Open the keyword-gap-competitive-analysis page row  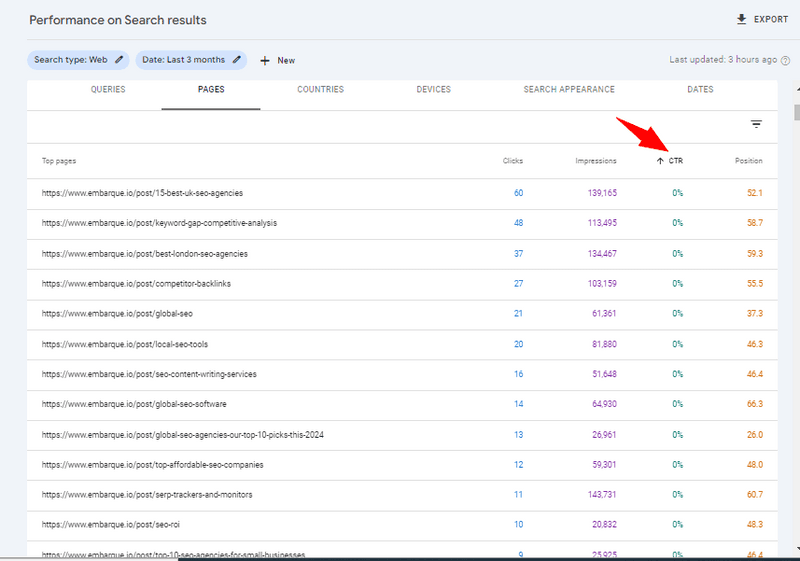pos(402,223)
